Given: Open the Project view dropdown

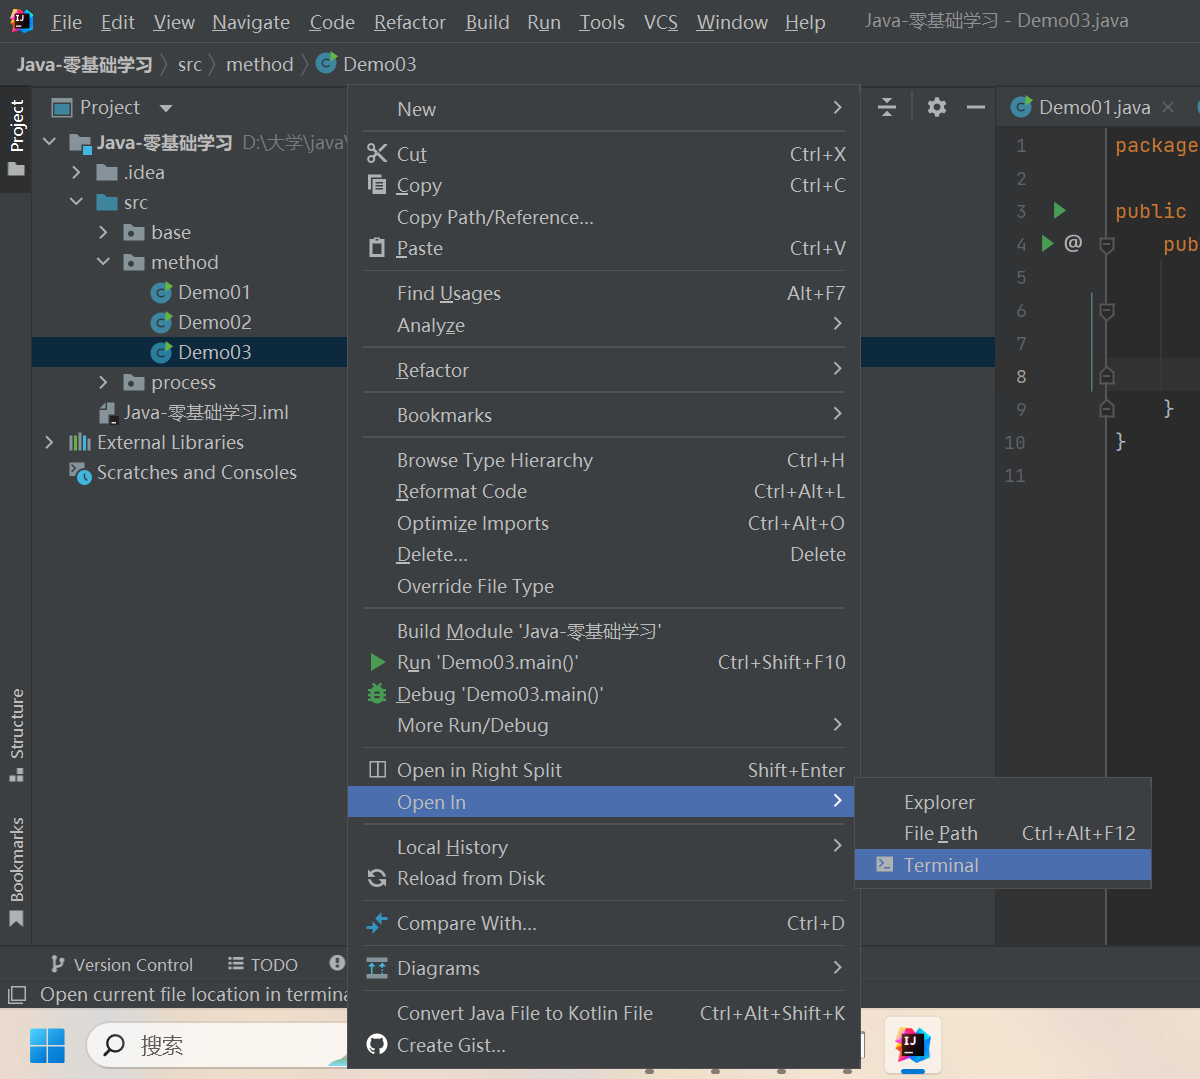Looking at the screenshot, I should pos(166,108).
